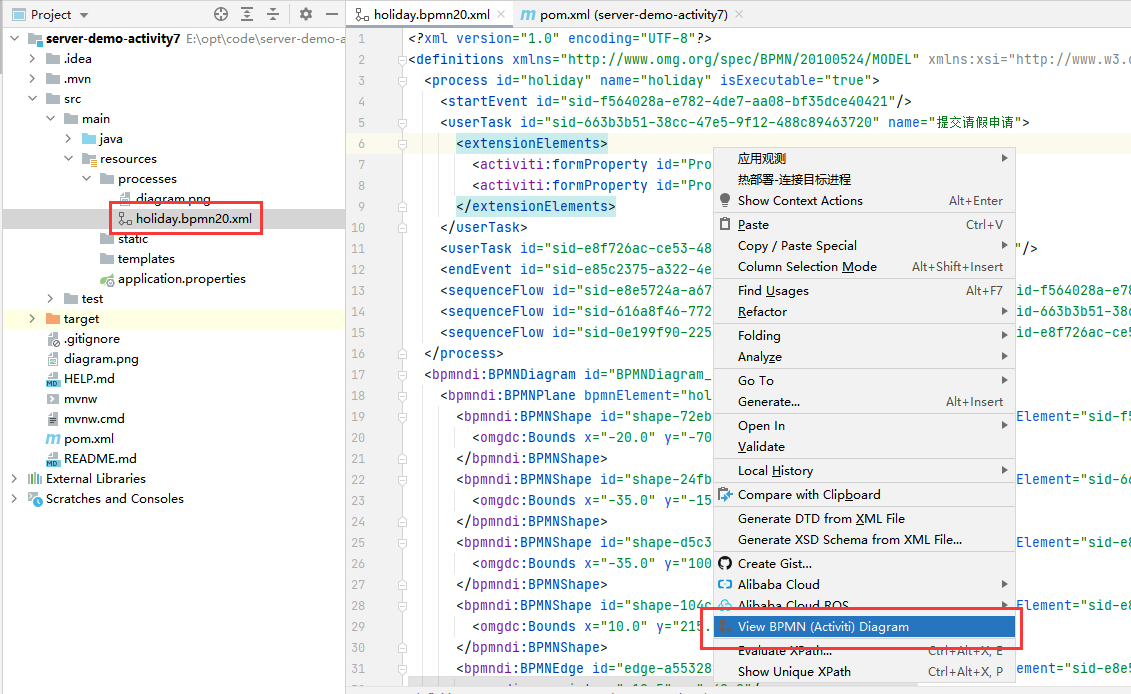Close the pom.xml editor tab
1131x694 pixels.
739,14
